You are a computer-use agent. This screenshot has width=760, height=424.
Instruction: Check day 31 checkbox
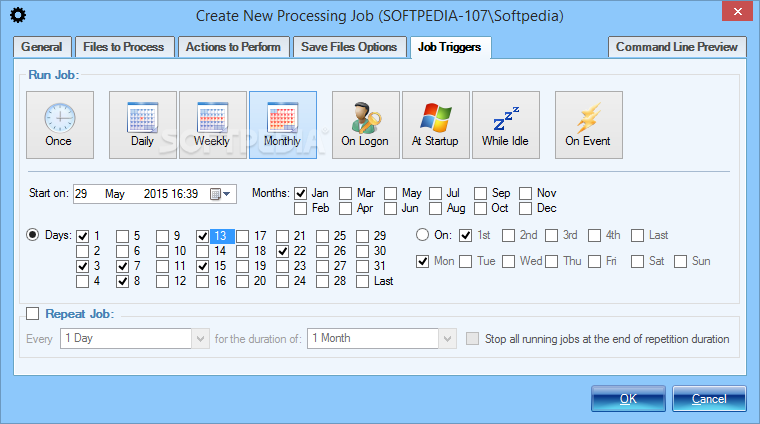(363, 266)
